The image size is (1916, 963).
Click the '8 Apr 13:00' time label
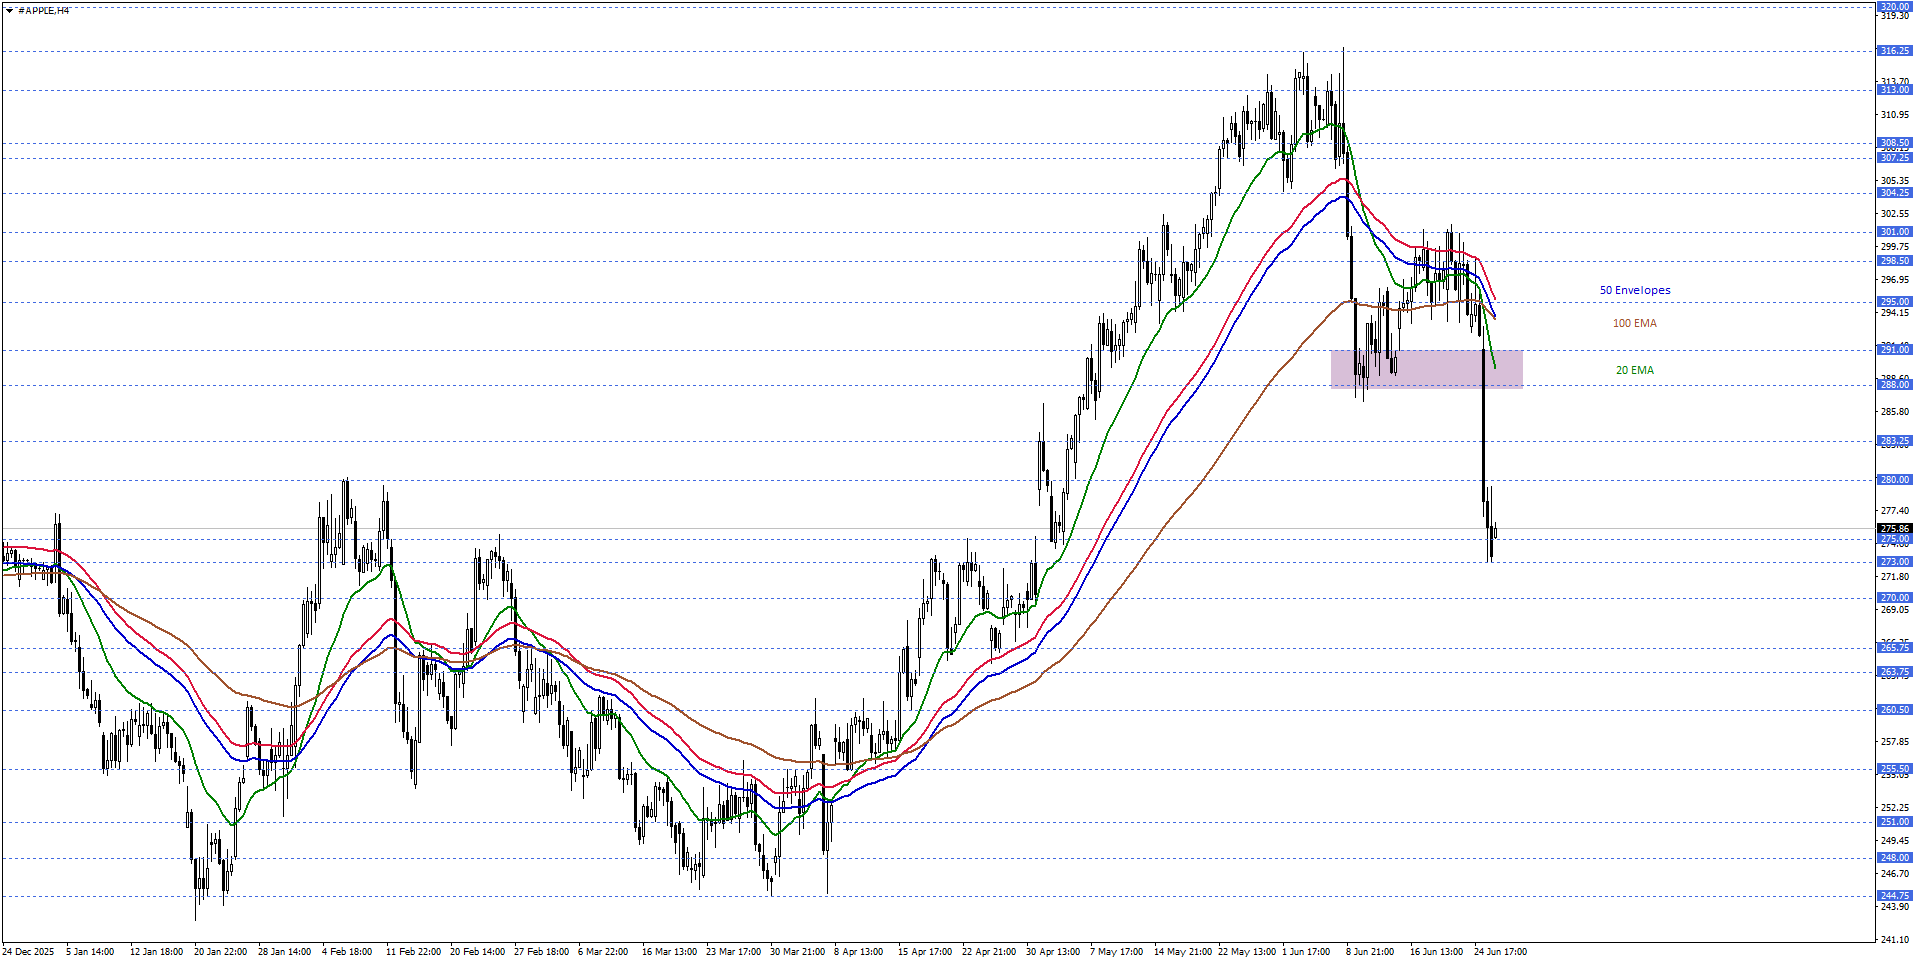click(x=858, y=952)
